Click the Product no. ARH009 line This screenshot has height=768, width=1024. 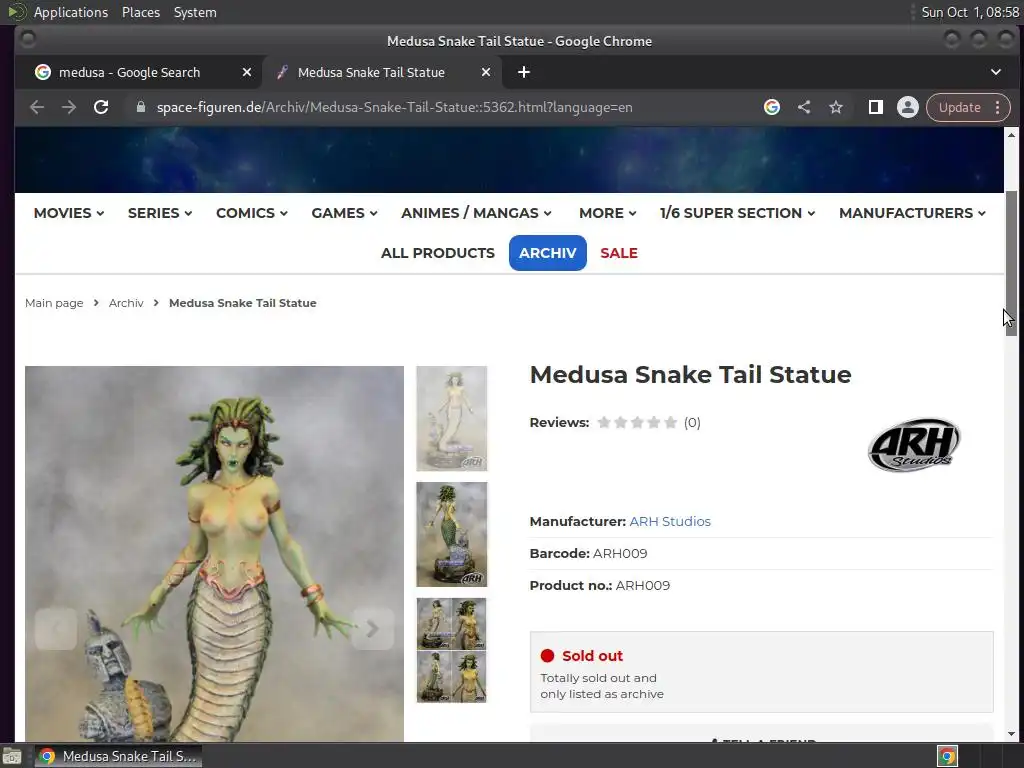[600, 585]
